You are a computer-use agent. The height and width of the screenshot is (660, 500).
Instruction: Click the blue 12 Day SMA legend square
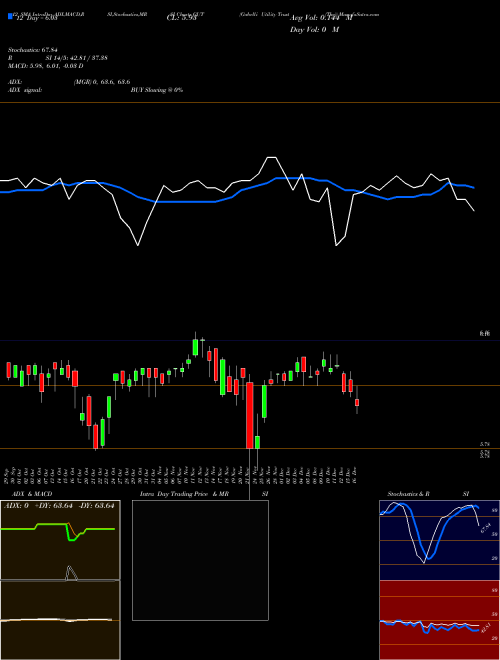[10, 17]
